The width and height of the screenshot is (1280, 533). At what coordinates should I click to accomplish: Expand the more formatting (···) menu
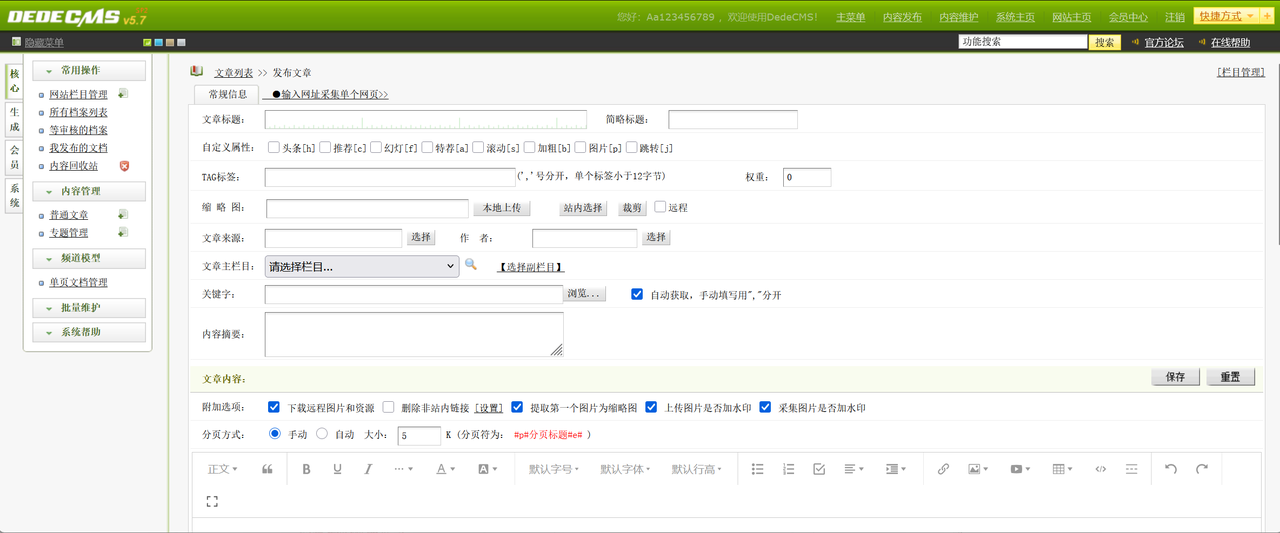[403, 469]
